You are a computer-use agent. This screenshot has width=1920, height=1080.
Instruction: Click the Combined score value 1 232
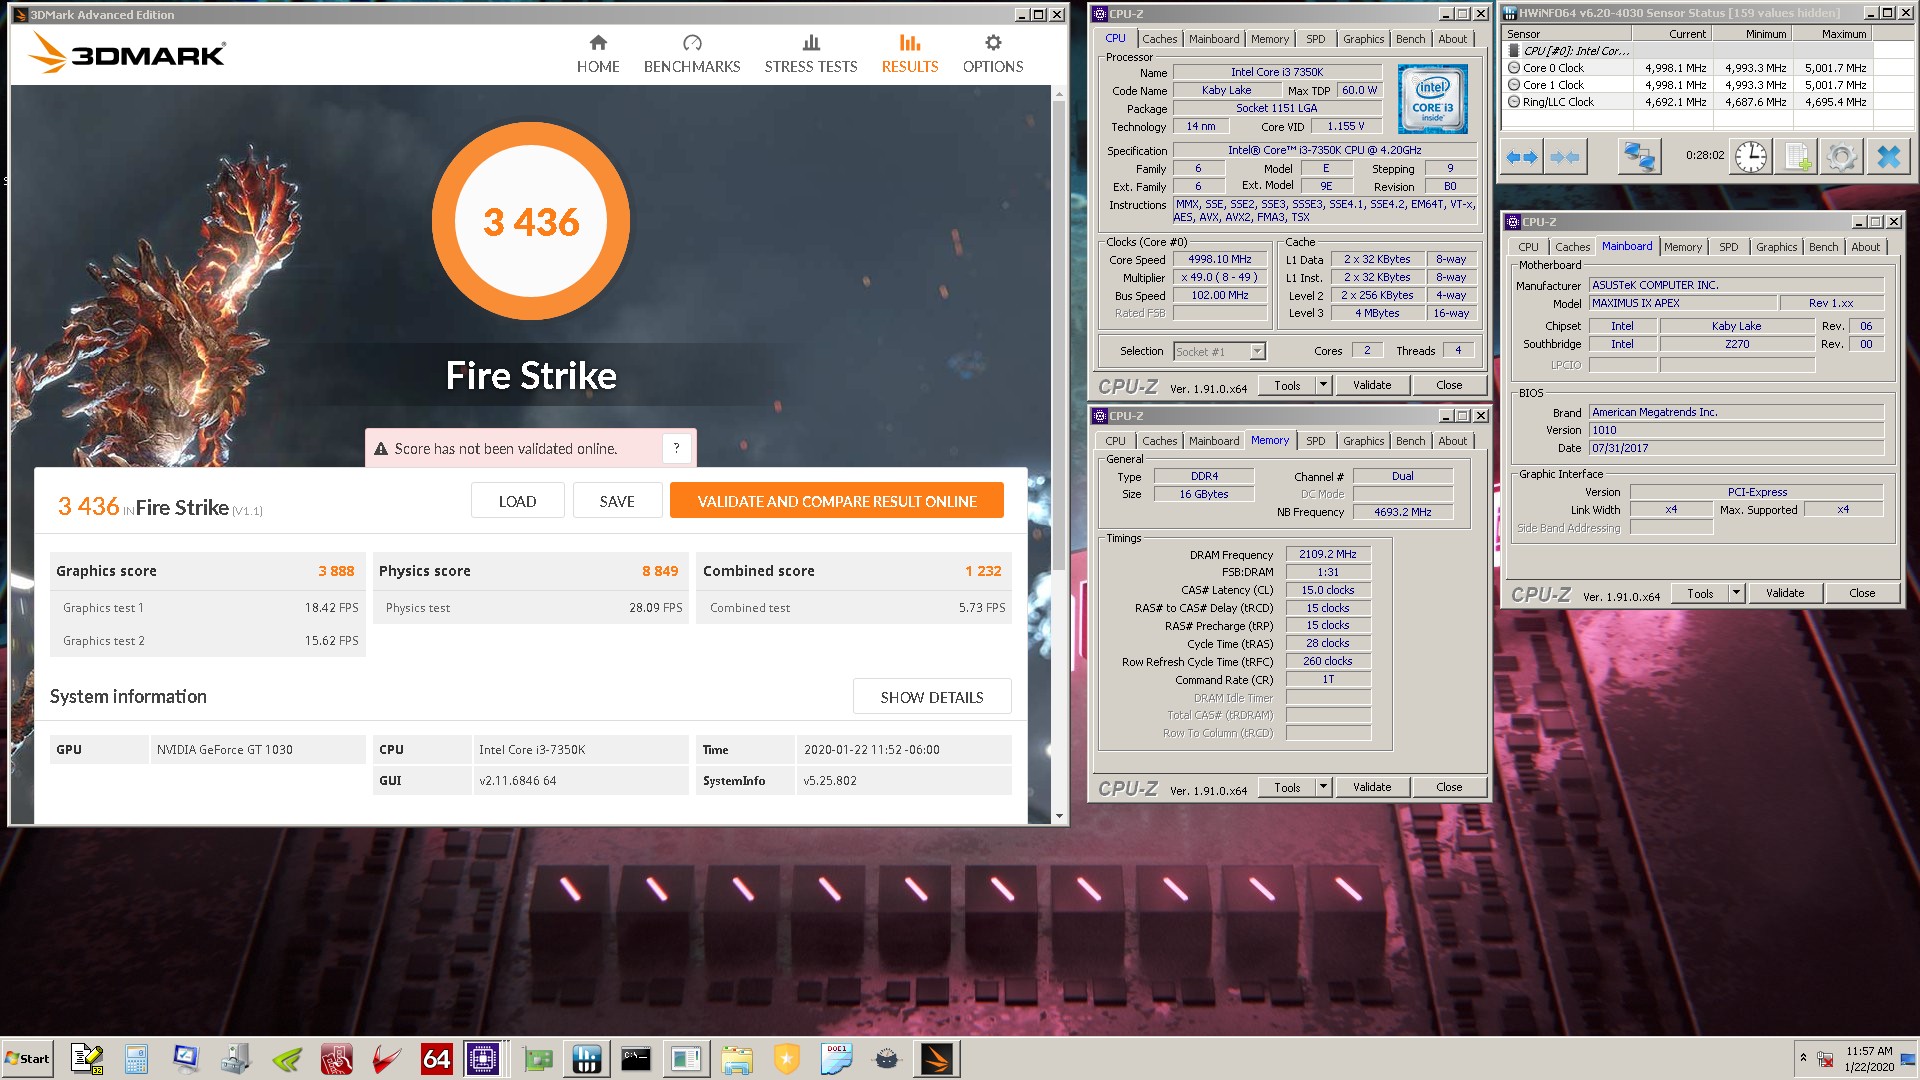click(x=983, y=571)
